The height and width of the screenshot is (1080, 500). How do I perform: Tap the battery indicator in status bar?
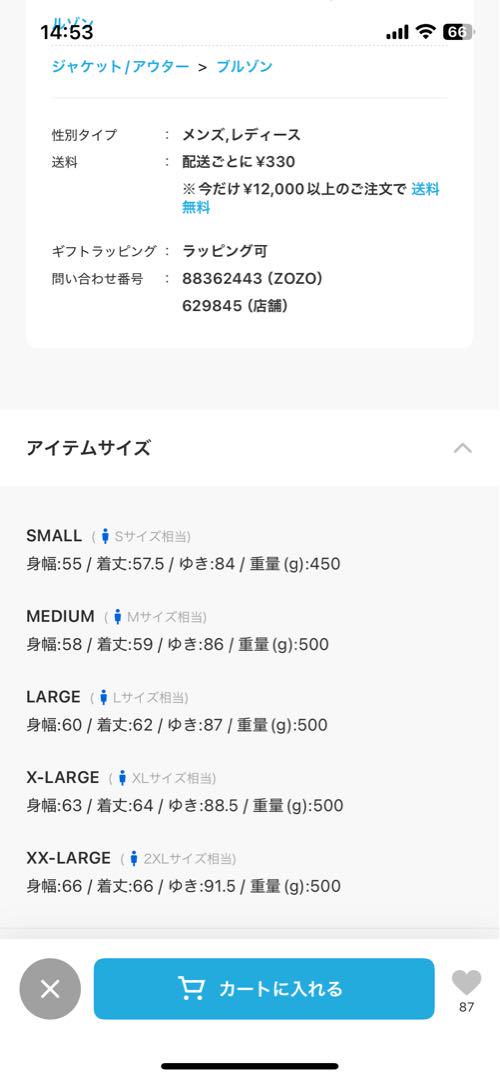click(x=457, y=32)
